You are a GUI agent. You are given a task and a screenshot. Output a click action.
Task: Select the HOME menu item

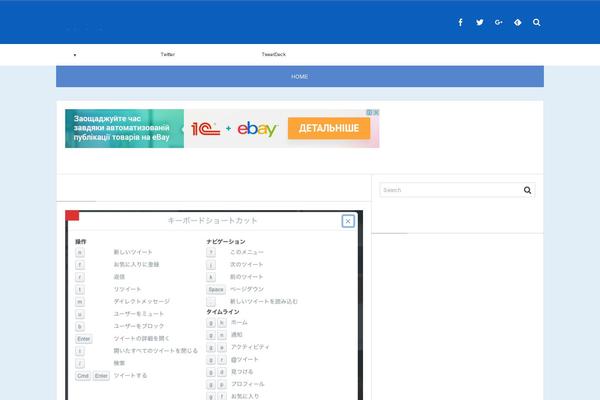(x=300, y=77)
